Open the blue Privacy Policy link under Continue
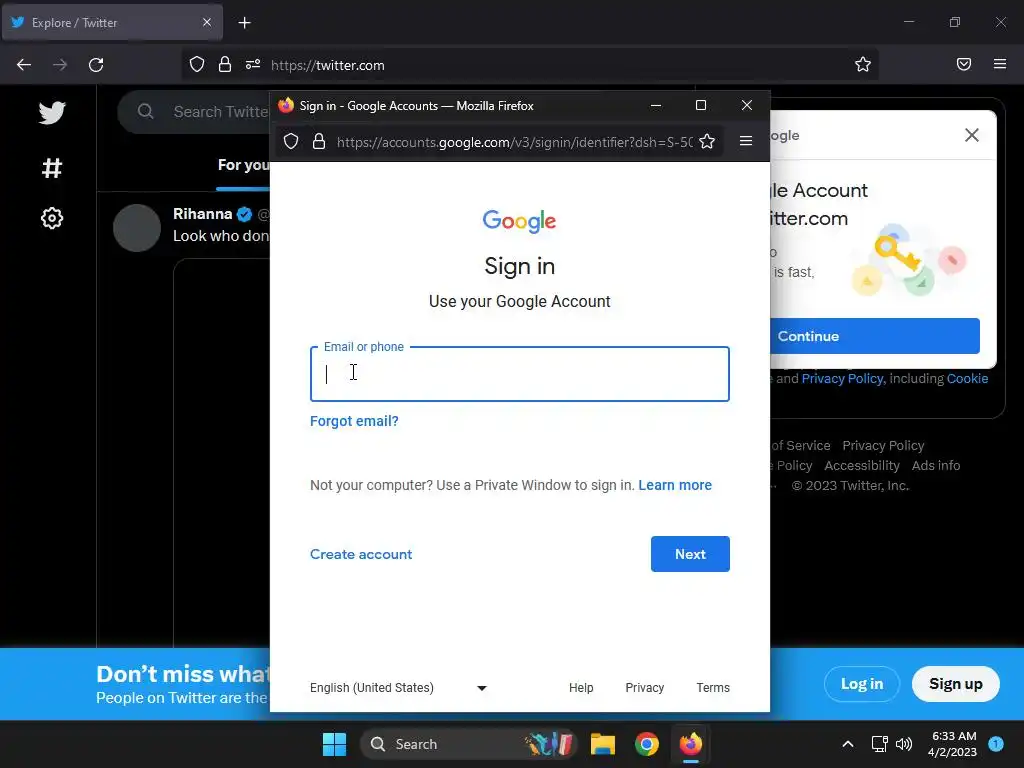 point(842,379)
